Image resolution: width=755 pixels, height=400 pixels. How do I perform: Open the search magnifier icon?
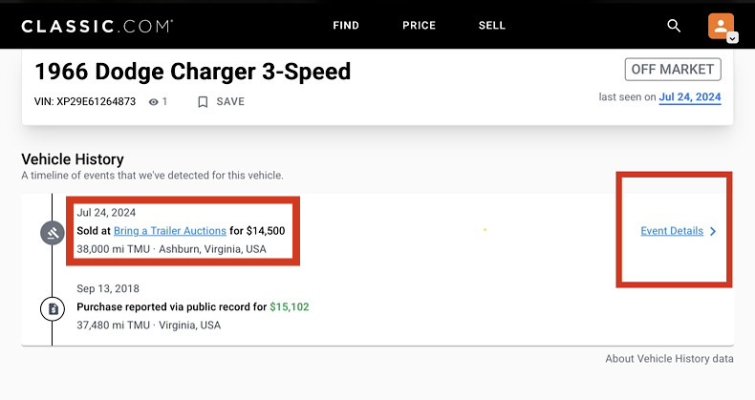[674, 26]
